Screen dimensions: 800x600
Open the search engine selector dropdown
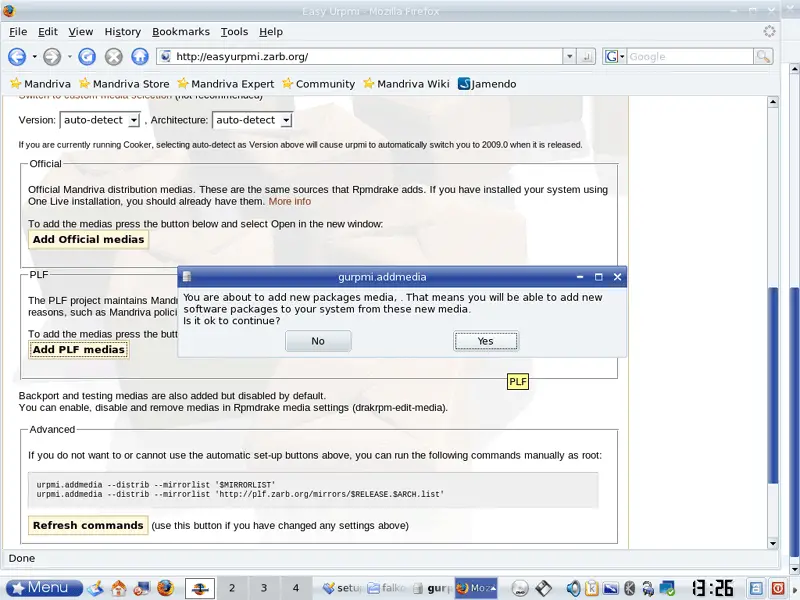pyautogui.click(x=614, y=57)
